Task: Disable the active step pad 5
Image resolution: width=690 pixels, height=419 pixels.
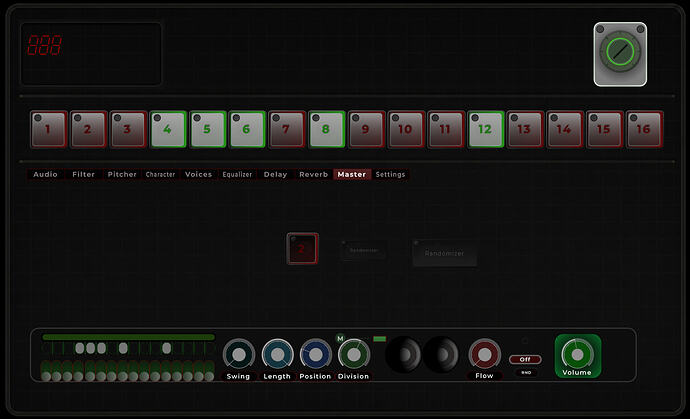Action: tap(208, 129)
